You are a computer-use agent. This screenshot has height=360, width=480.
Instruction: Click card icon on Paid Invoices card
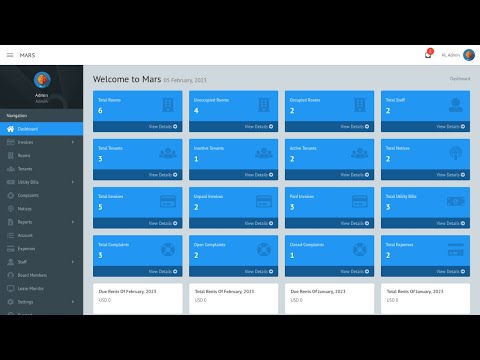(360, 201)
